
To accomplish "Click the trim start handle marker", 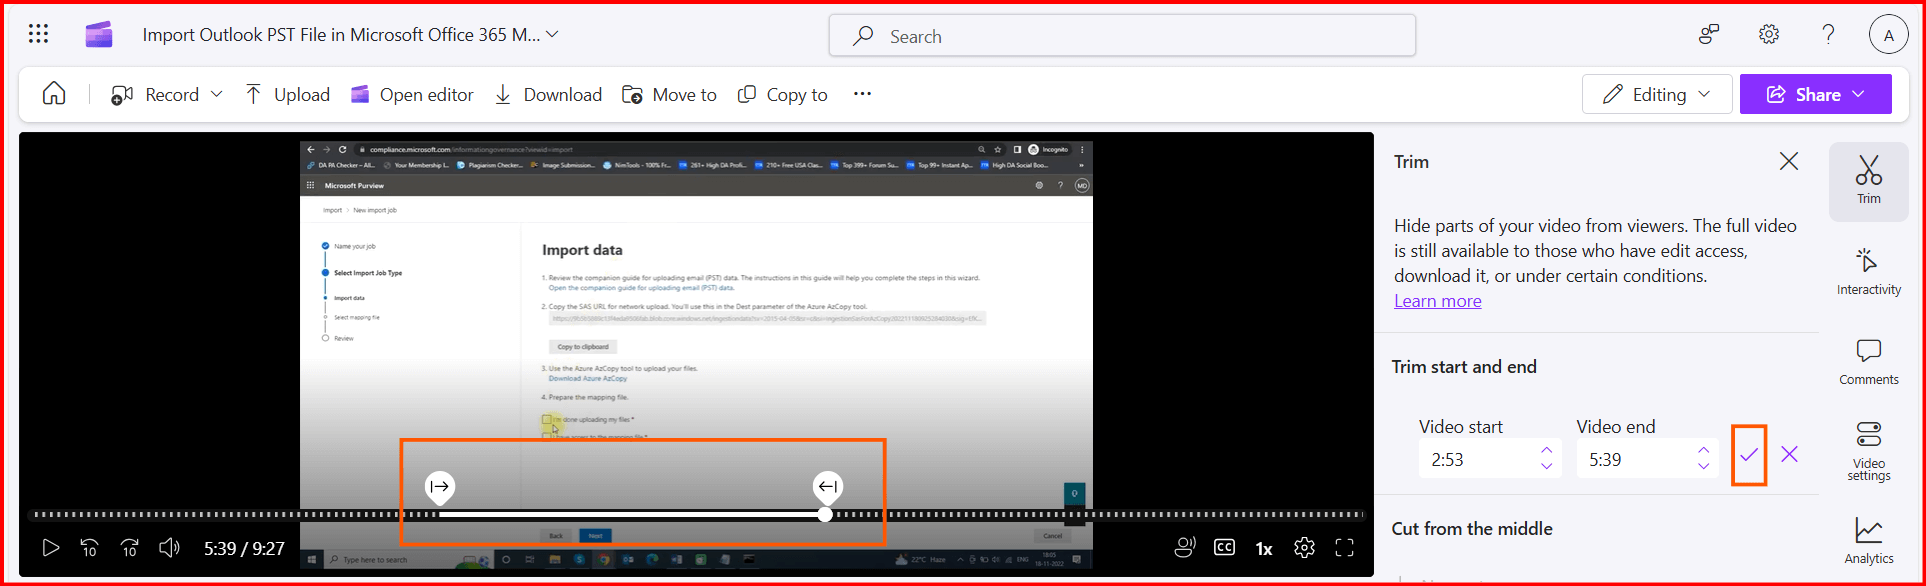I will pyautogui.click(x=439, y=487).
